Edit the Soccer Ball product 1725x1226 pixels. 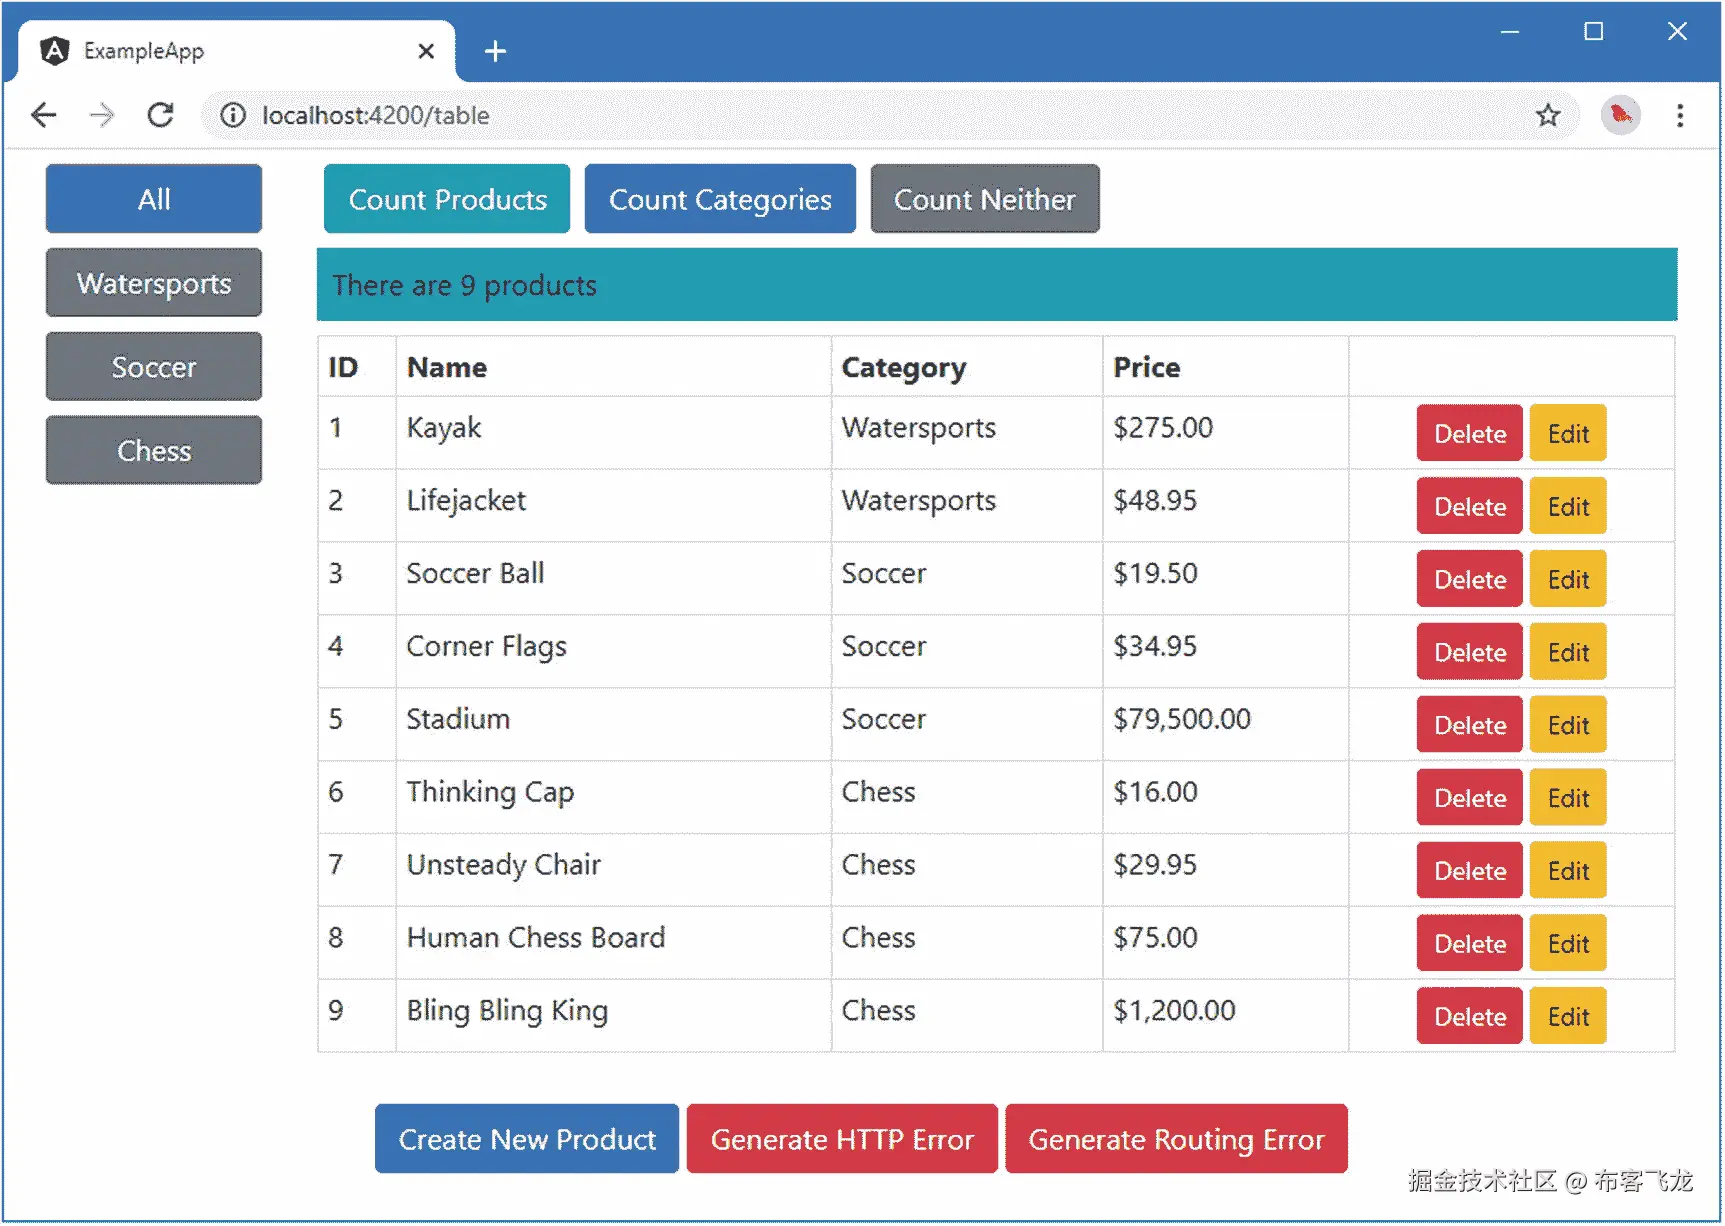1568,579
